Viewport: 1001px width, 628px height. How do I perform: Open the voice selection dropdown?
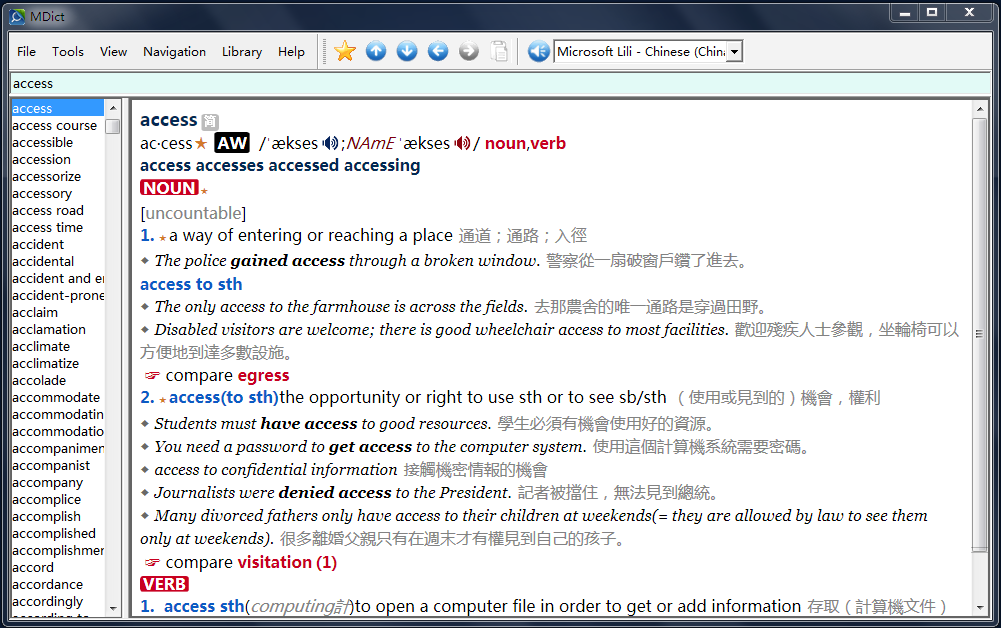coord(735,51)
